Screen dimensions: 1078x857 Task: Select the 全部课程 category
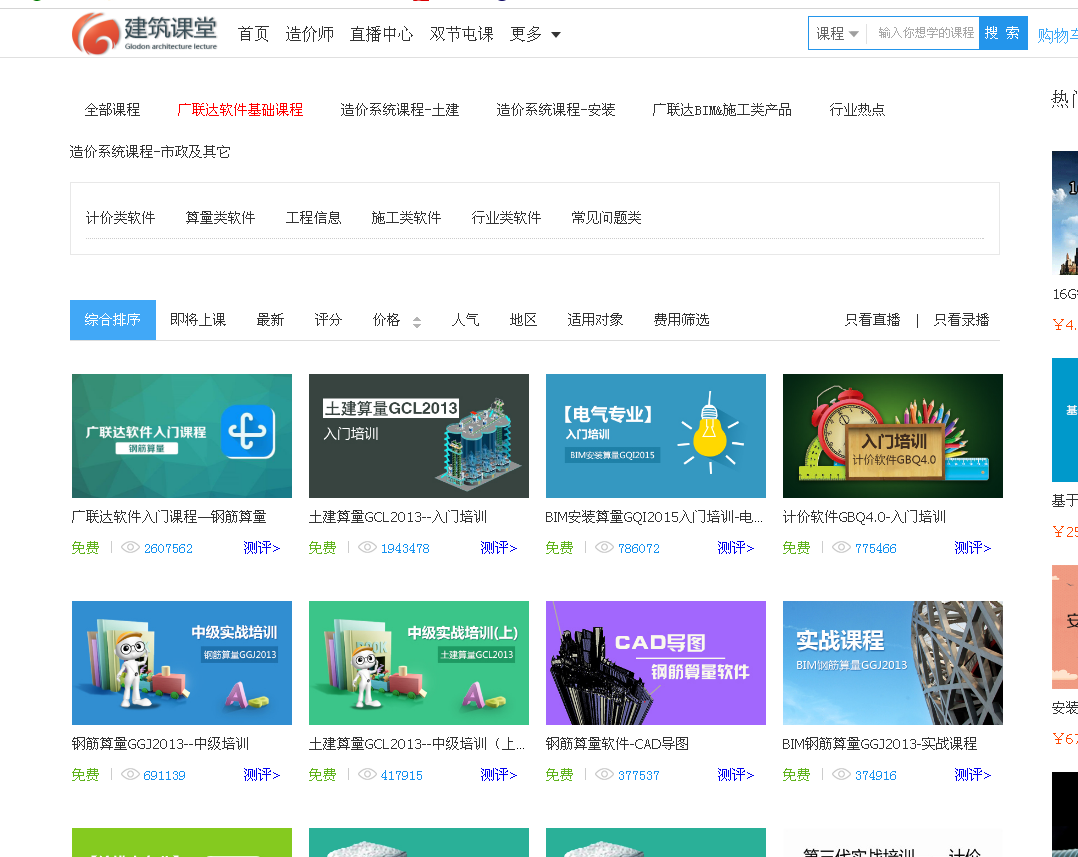(112, 110)
